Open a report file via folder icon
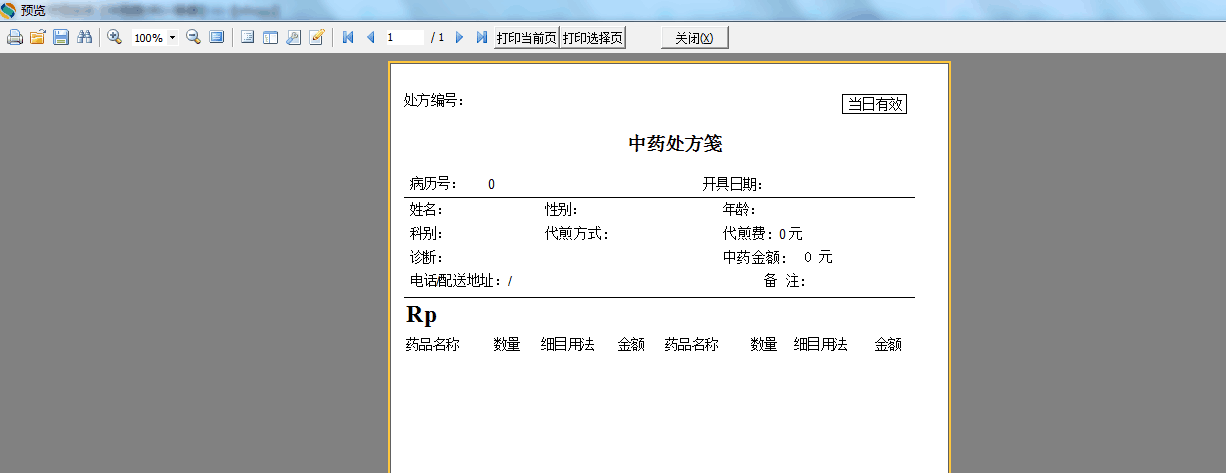This screenshot has height=473, width=1226. point(37,38)
